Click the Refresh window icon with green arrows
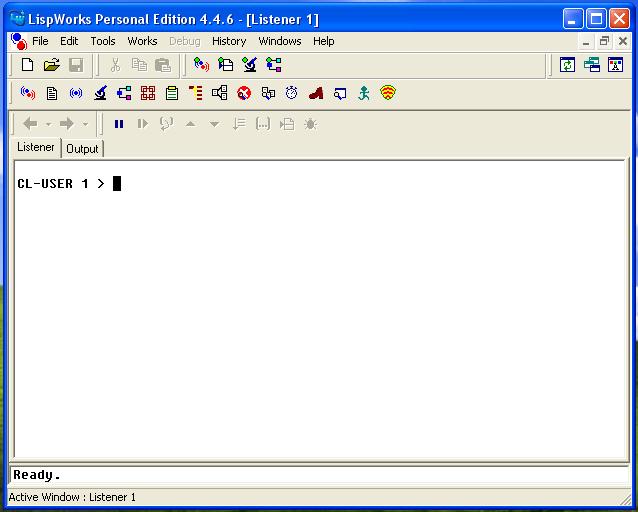 (567, 64)
